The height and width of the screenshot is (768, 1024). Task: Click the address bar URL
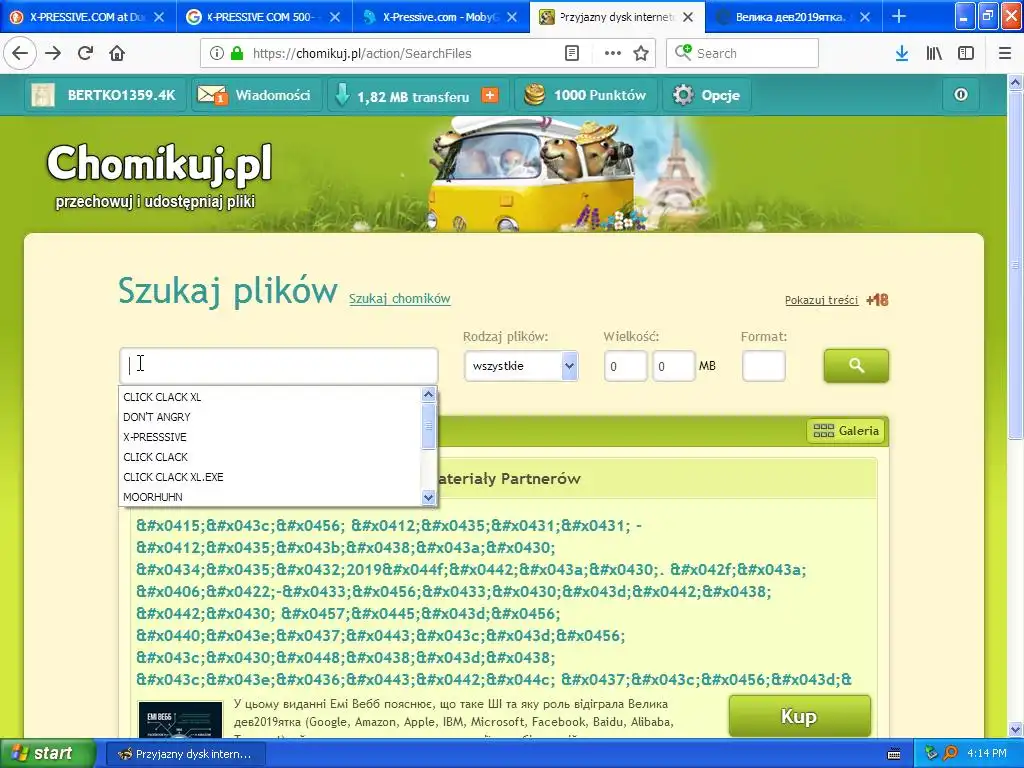[362, 54]
